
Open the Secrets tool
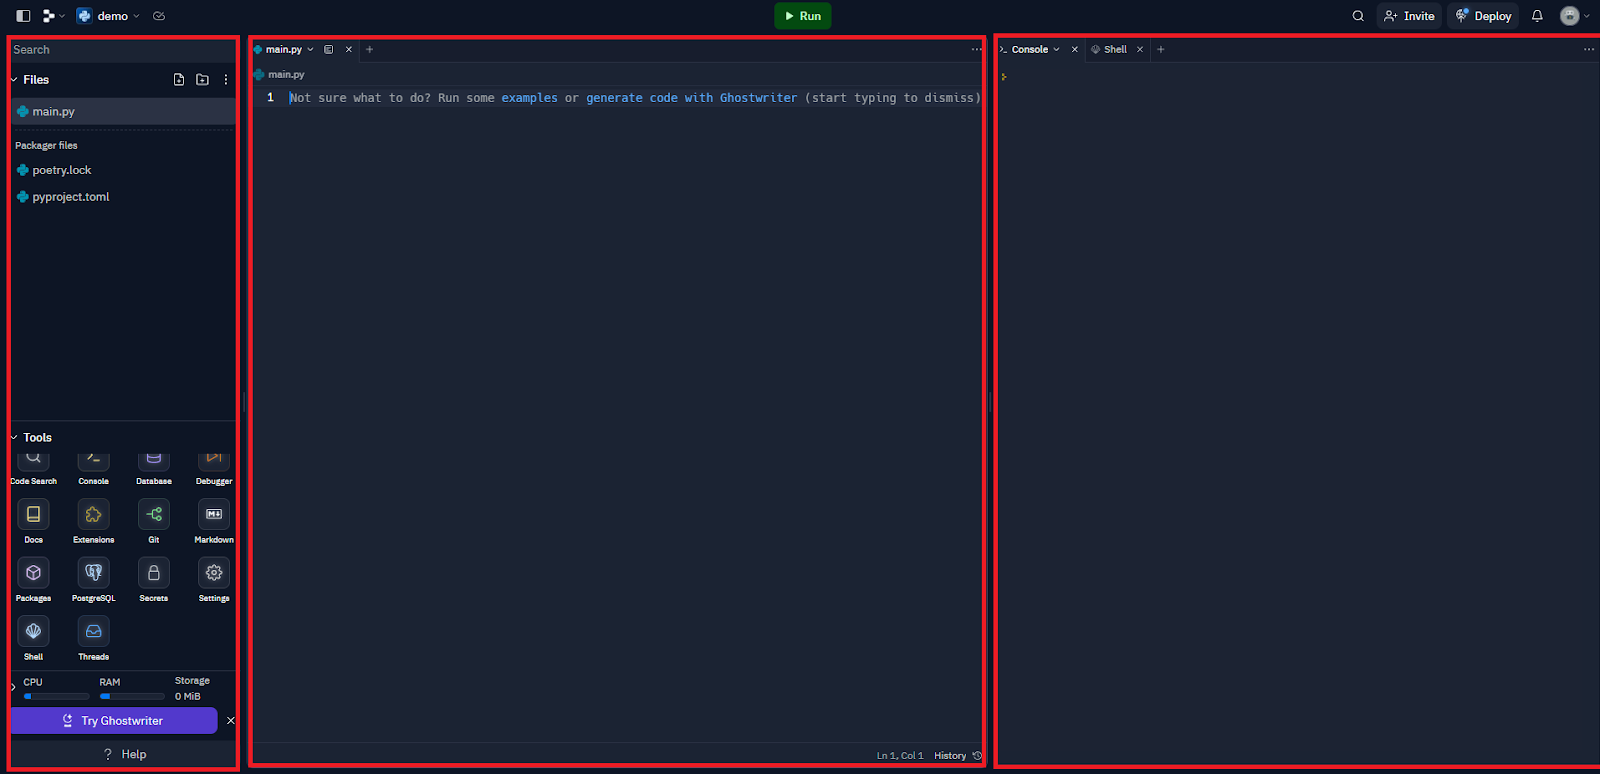coord(153,573)
